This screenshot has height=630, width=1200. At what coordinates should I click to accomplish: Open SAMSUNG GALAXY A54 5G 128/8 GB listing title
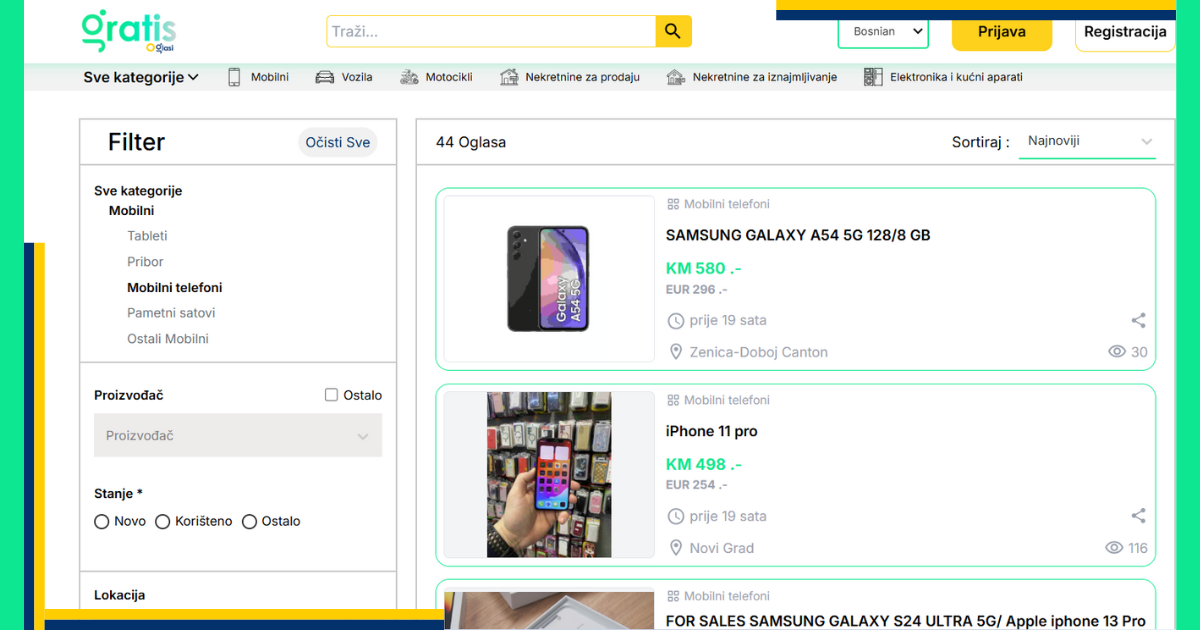click(x=798, y=236)
